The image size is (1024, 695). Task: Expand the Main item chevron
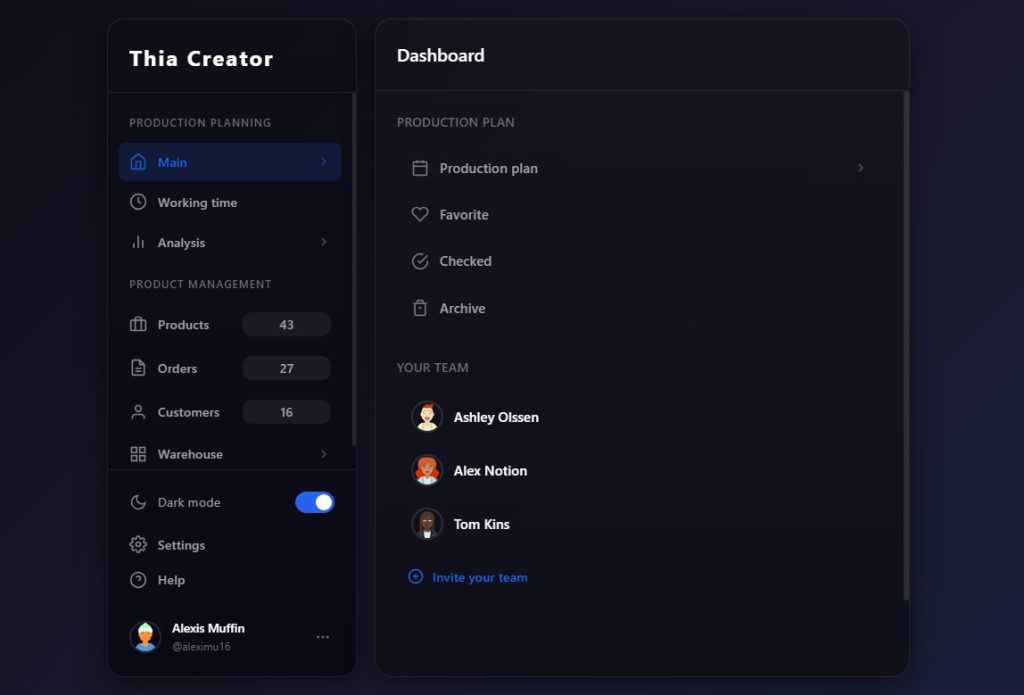pyautogui.click(x=324, y=161)
